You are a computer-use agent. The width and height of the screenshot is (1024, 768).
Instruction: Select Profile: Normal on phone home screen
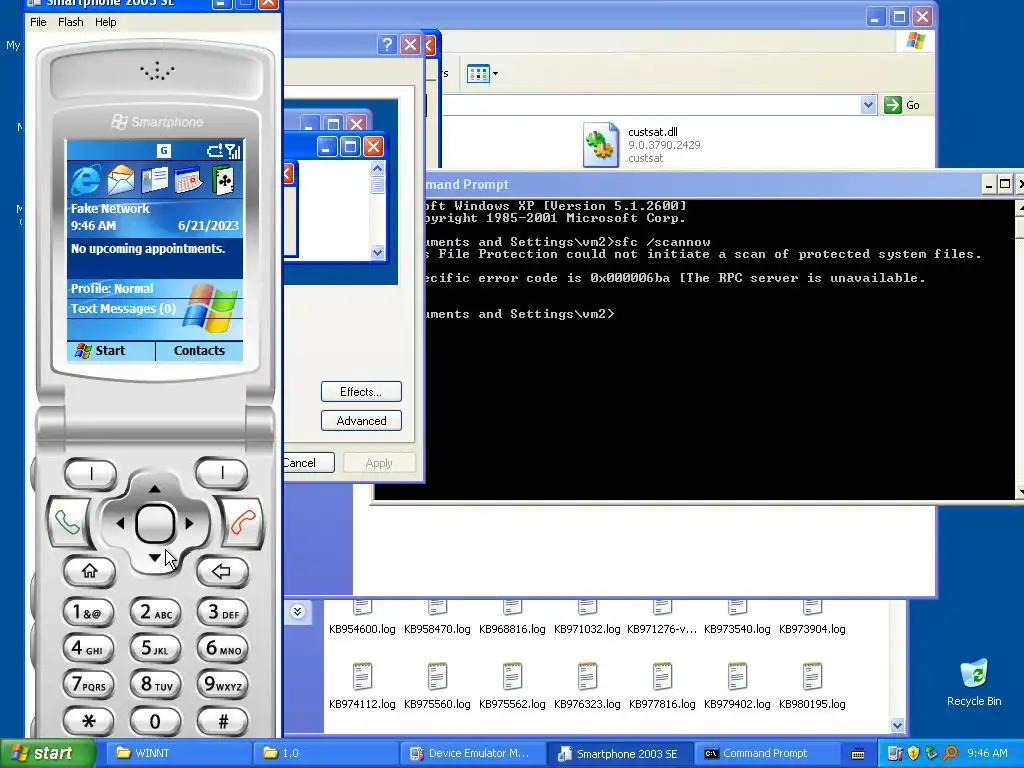click(112, 289)
